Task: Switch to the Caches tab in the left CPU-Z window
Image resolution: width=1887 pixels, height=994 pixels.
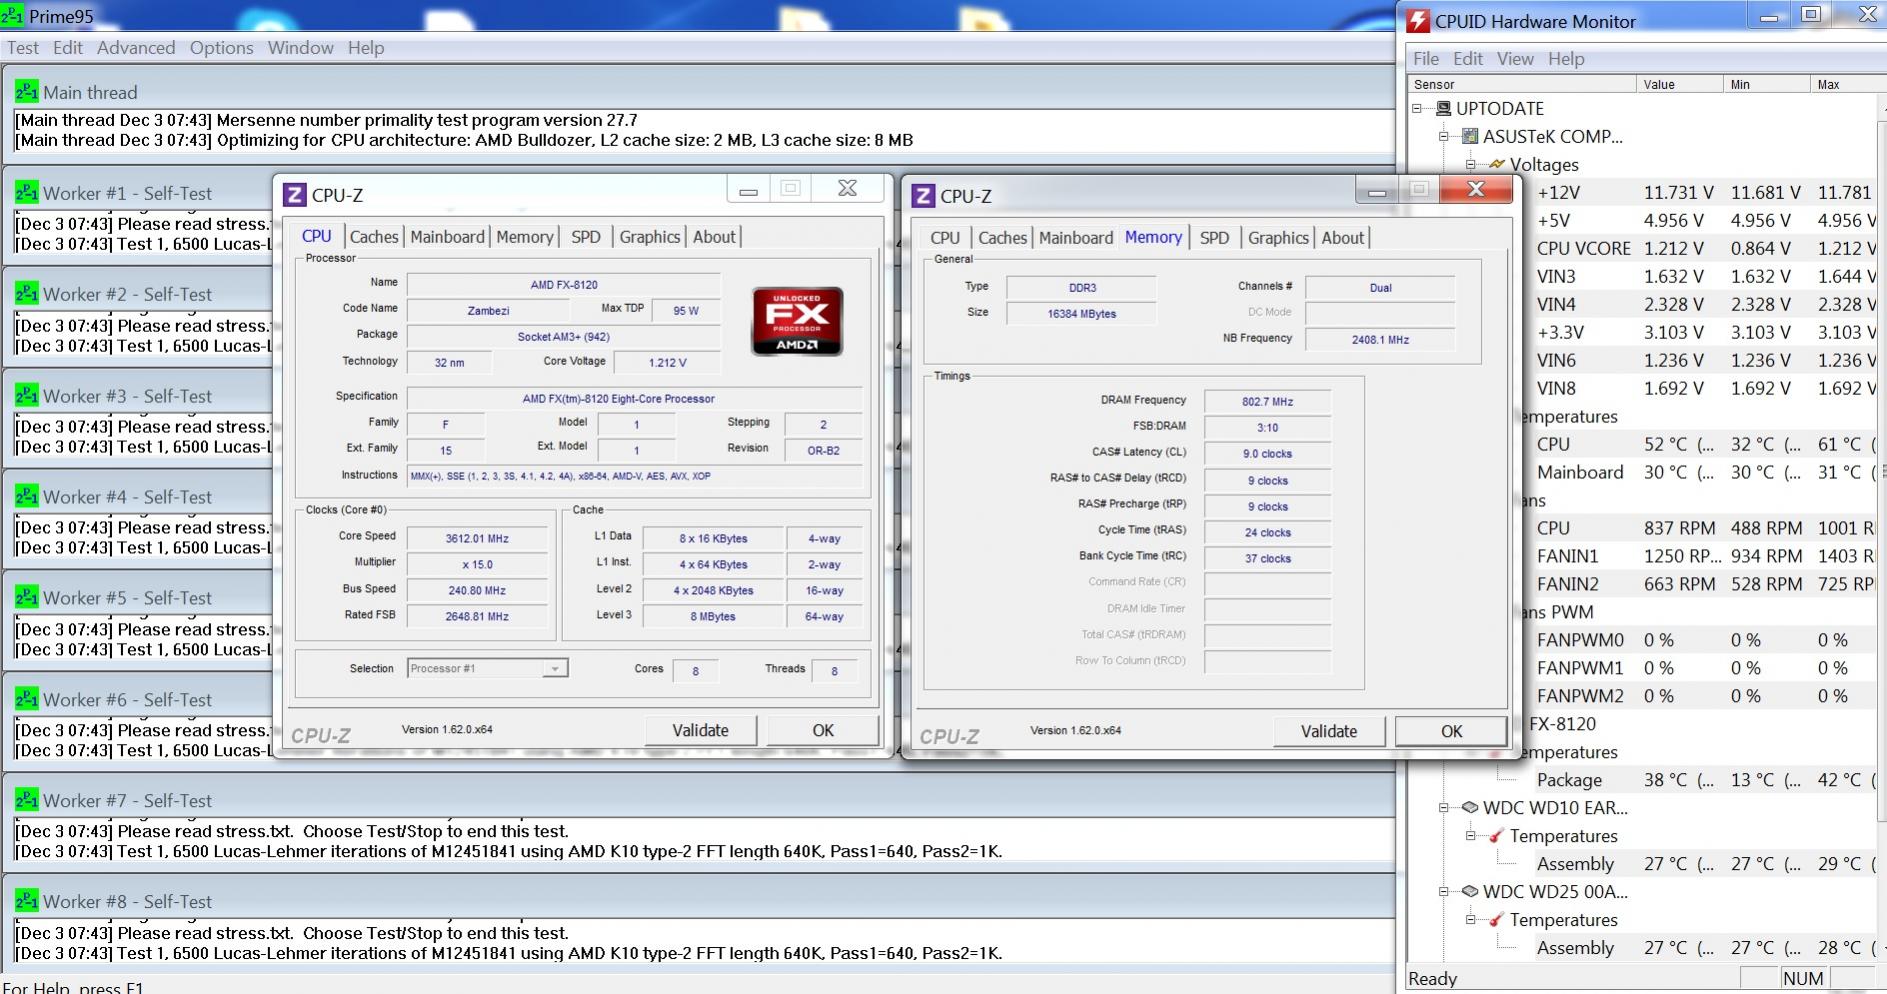Action: (x=374, y=237)
